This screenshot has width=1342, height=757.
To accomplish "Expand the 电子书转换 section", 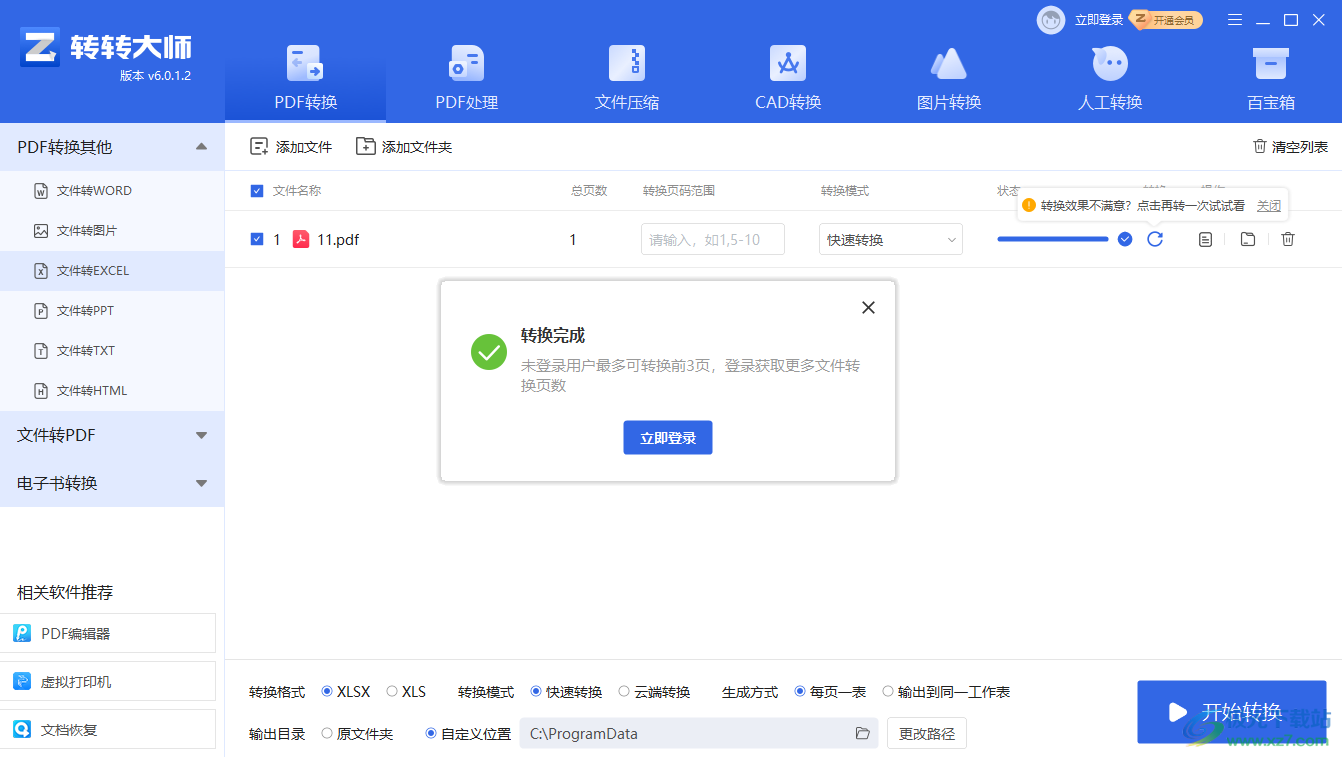I will 112,483.
